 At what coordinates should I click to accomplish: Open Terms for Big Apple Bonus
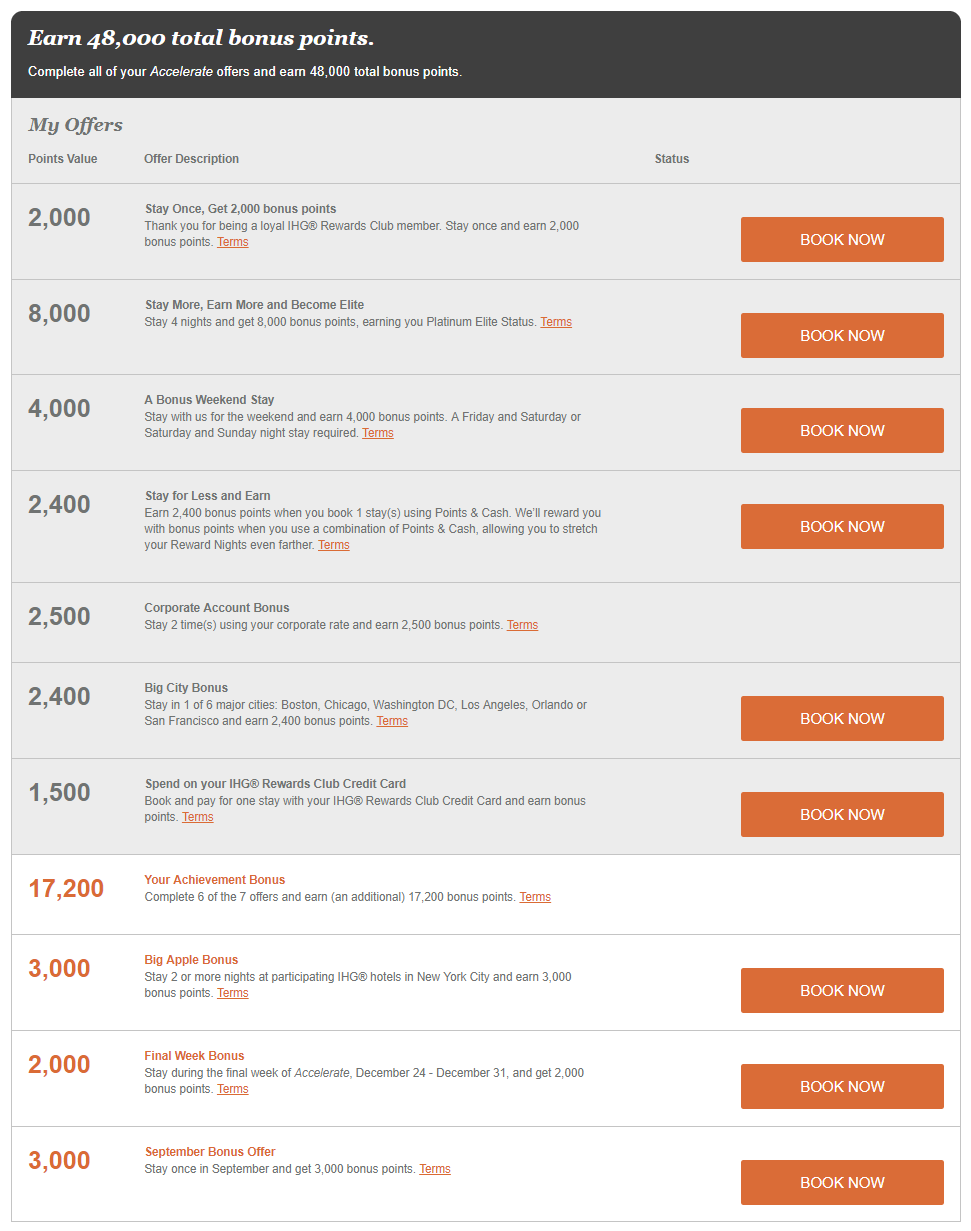click(233, 993)
